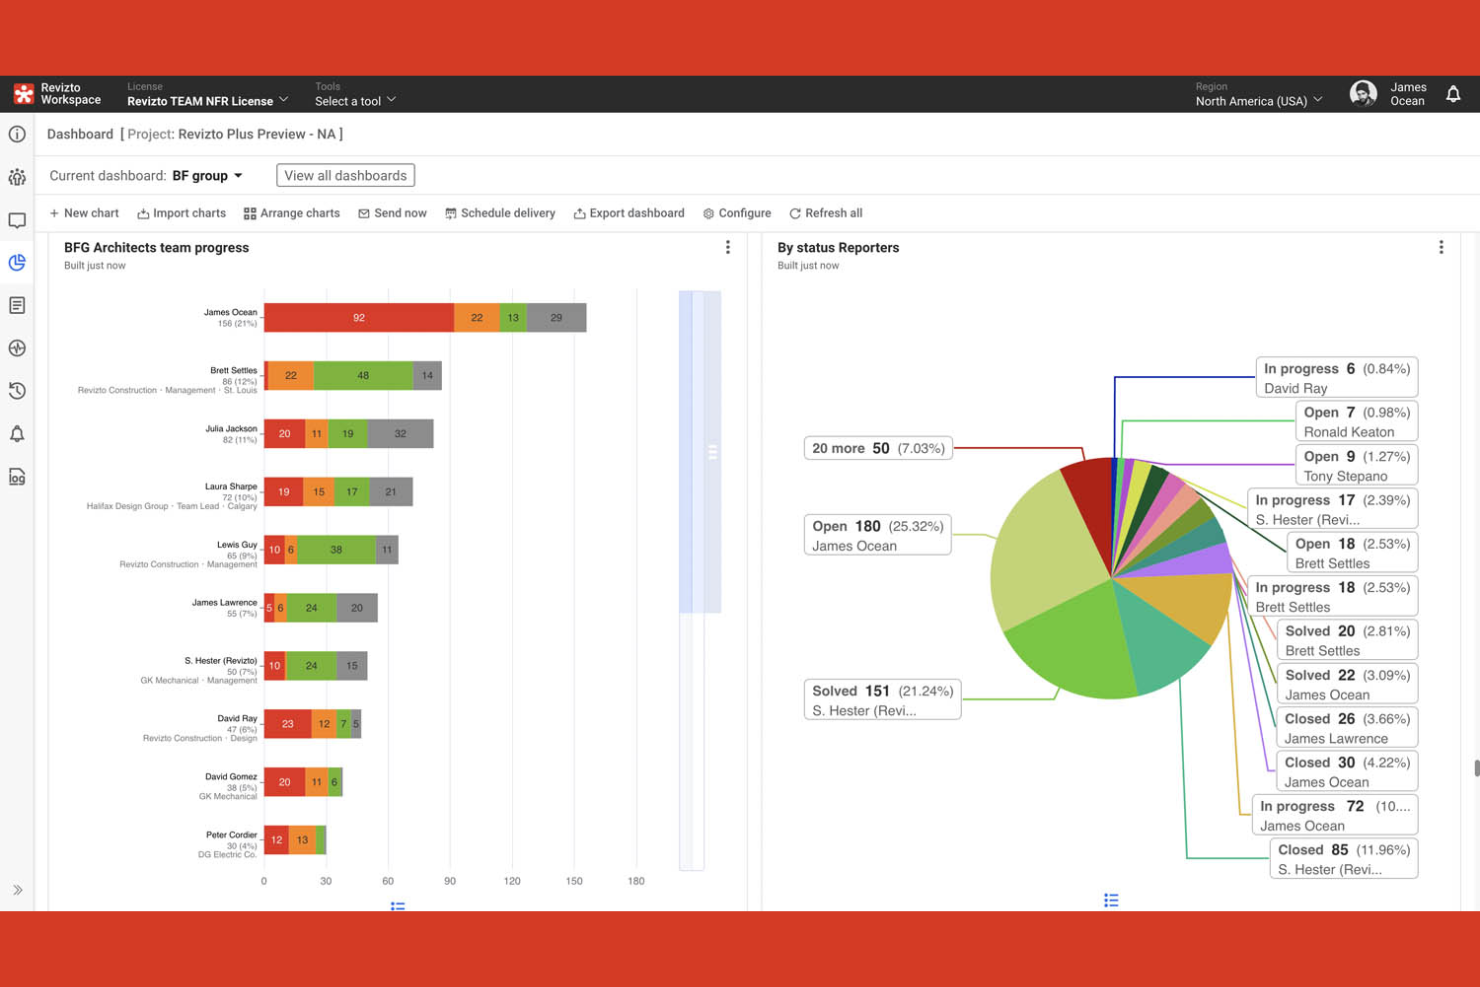Click 'Open 180 James Ocean' pie label
The width and height of the screenshot is (1480, 987).
(878, 535)
